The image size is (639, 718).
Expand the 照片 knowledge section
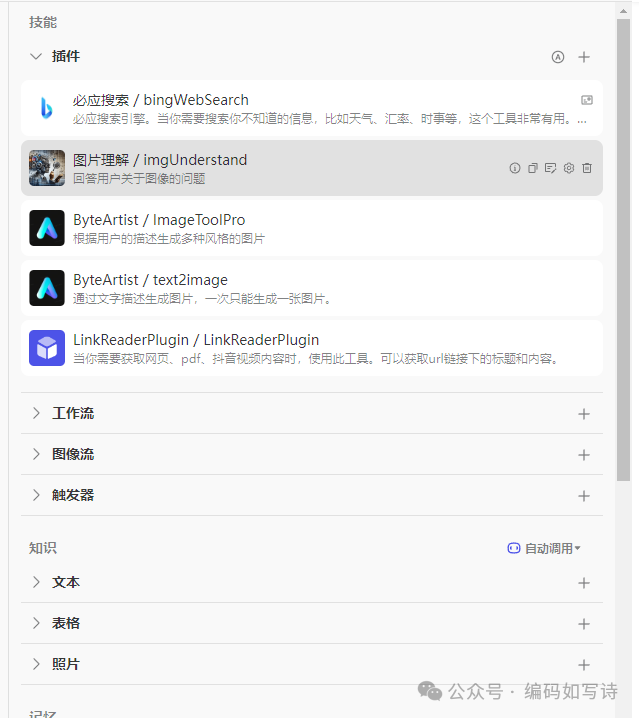[x=36, y=664]
